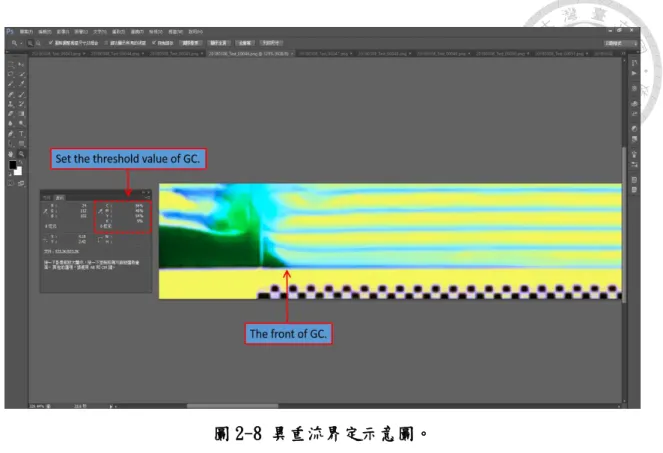Viewport: 663px width, 453px height.
Task: Select the Rectangular Marquee tool
Action: click(x=11, y=64)
